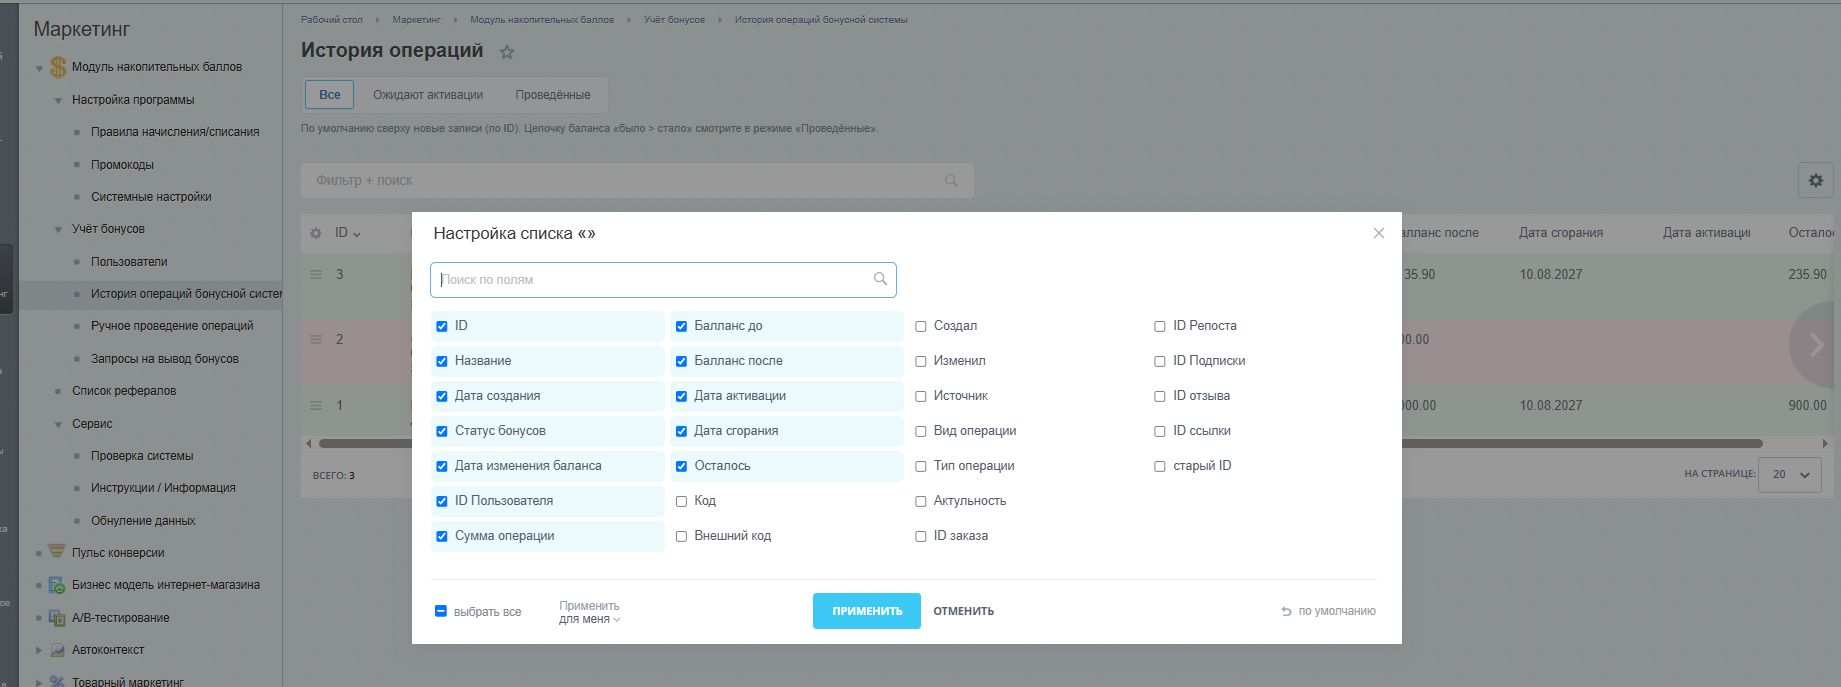1841x687 pixels.
Task: Click the magnifier in field search box
Action: pos(880,279)
